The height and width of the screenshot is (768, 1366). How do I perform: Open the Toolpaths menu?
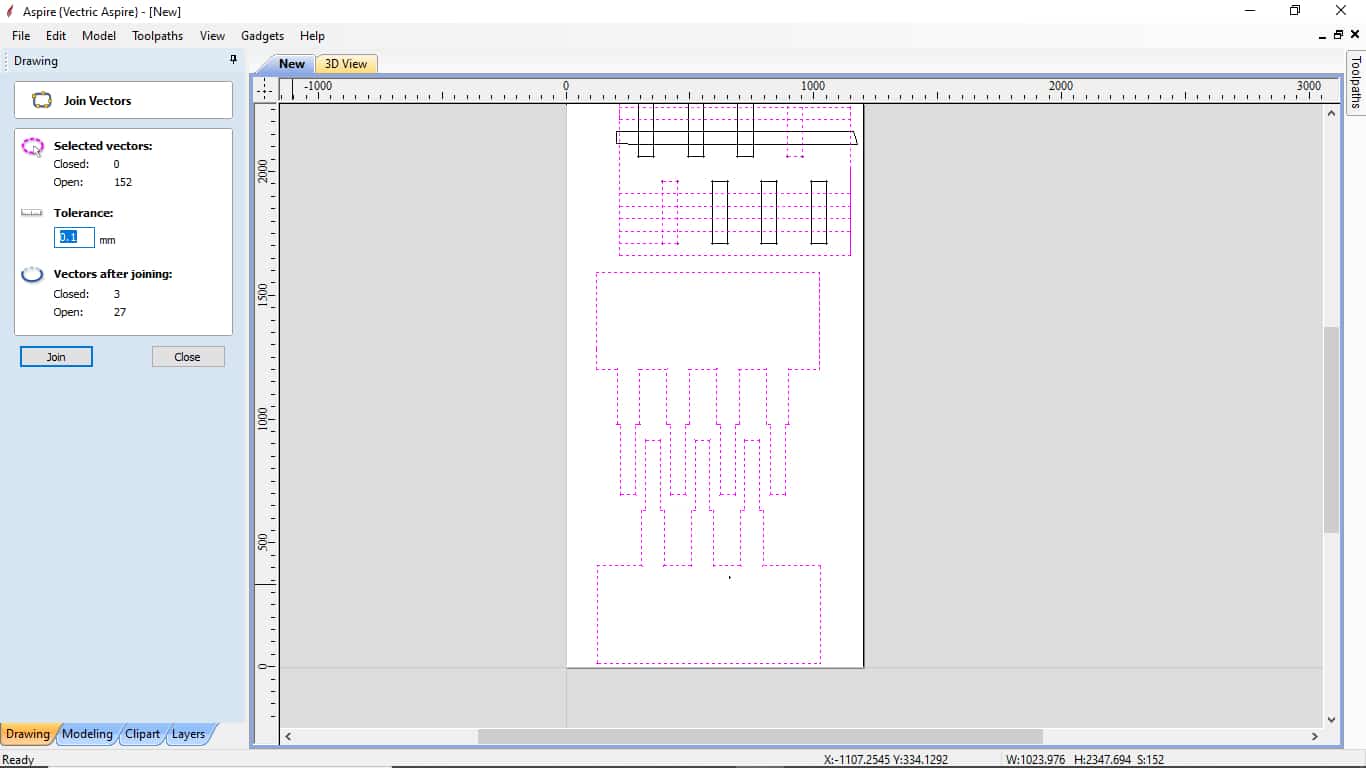(x=157, y=35)
